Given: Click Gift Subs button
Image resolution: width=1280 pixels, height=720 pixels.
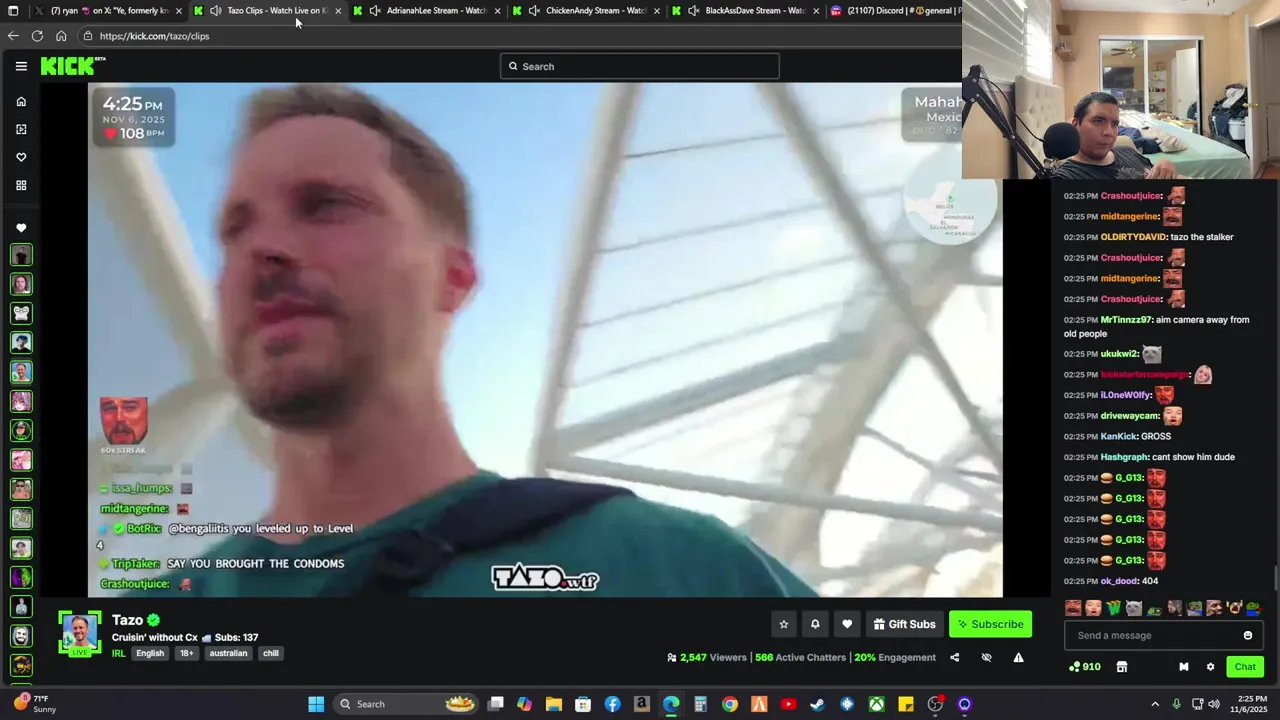Looking at the screenshot, I should click(x=904, y=624).
